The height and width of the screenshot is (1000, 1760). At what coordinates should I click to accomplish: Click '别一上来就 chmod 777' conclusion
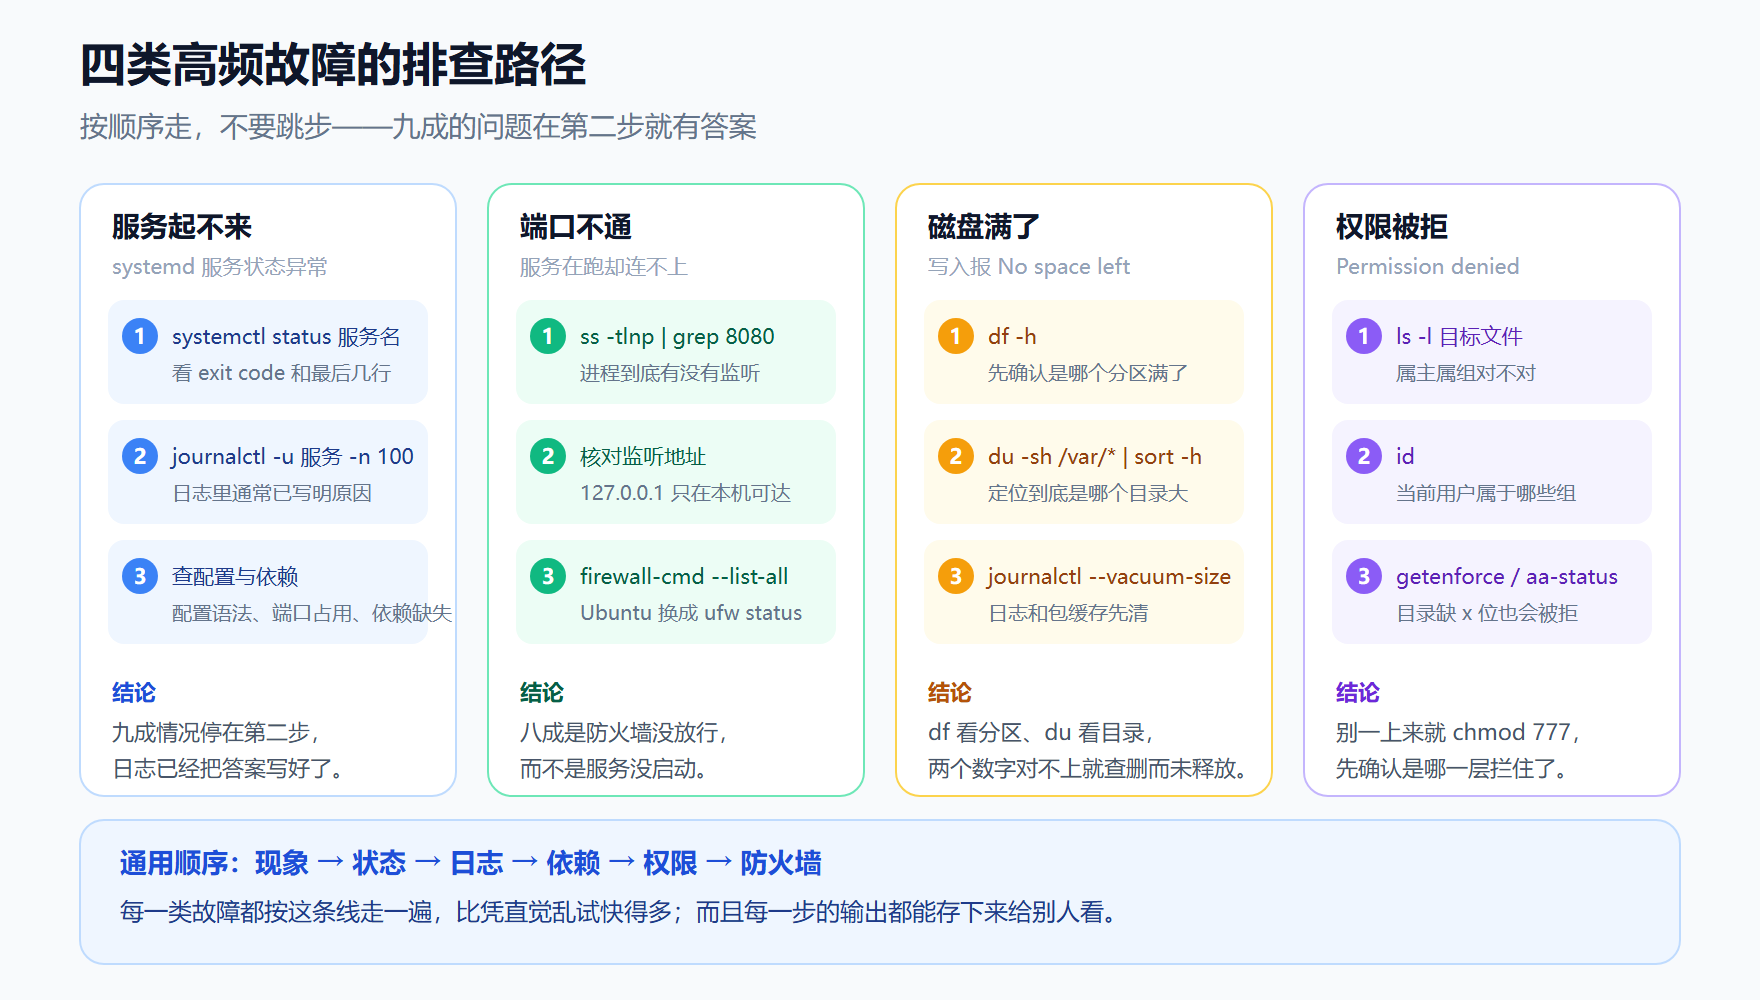(x=1457, y=732)
